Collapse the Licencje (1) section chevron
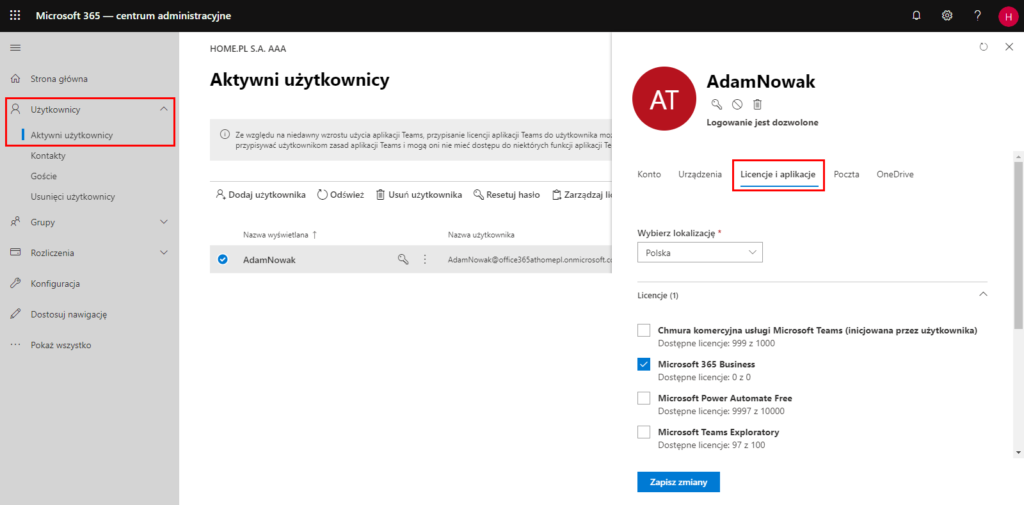This screenshot has width=1024, height=505. [983, 295]
